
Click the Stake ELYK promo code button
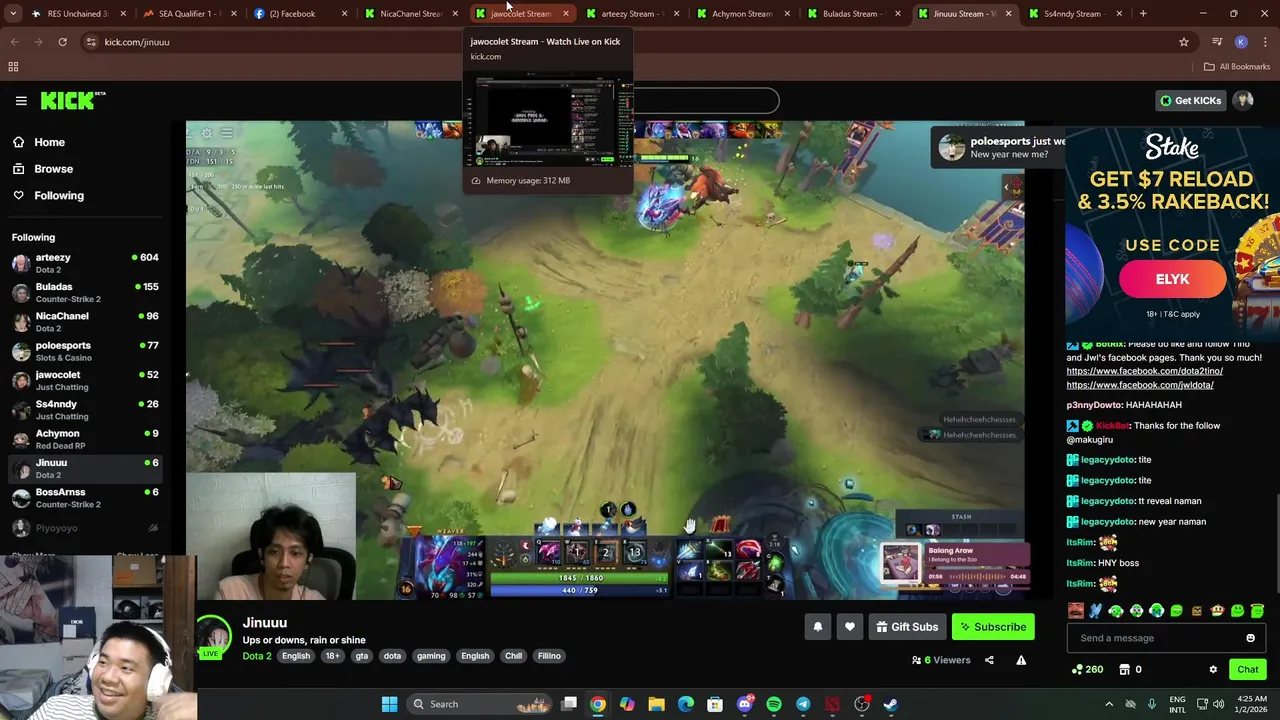click(x=1172, y=279)
